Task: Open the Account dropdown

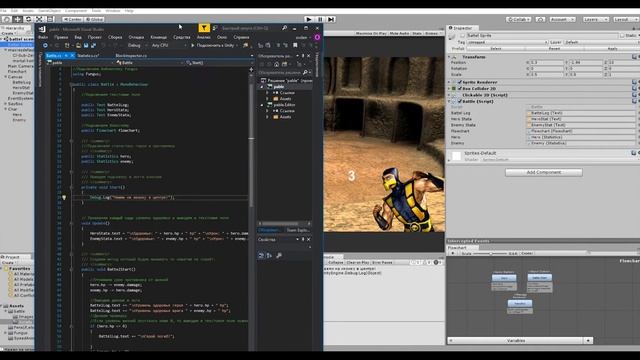Action: (x=562, y=19)
